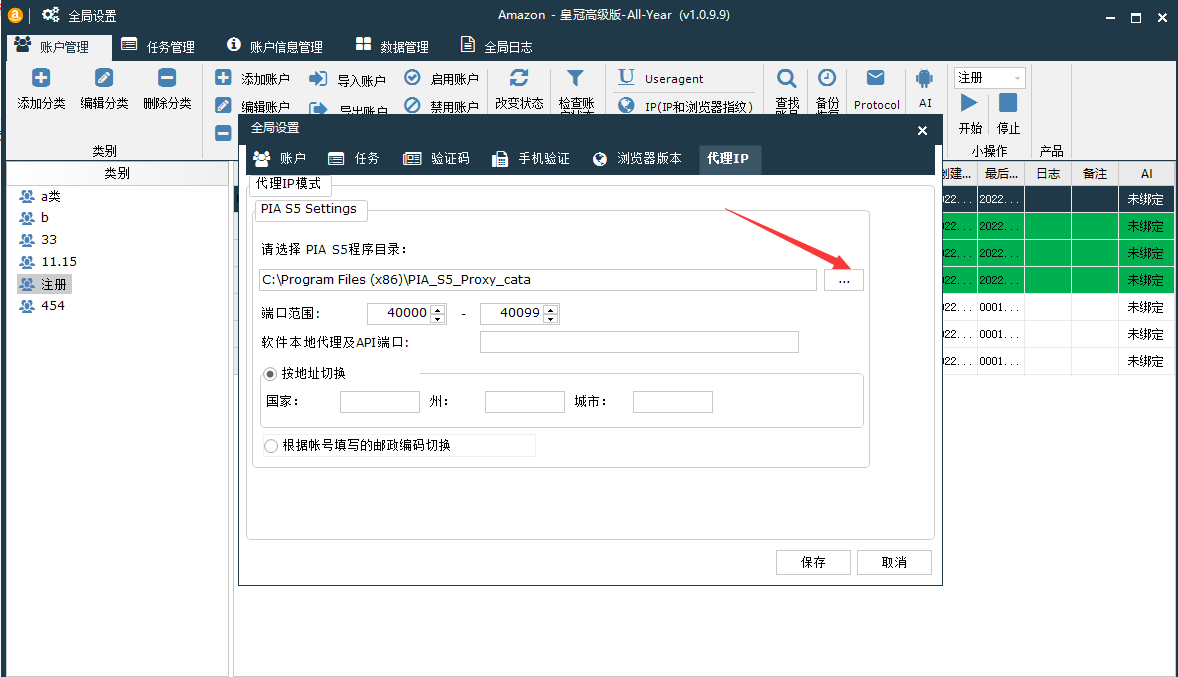Click the 备注 column header

1095,174
